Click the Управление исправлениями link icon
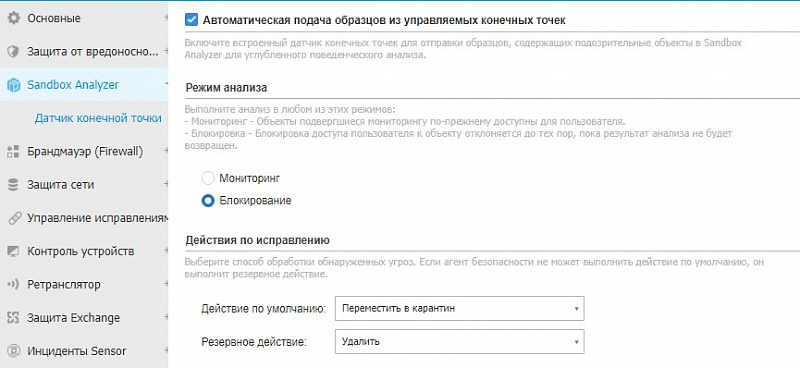The width and height of the screenshot is (800, 368). pos(13,218)
